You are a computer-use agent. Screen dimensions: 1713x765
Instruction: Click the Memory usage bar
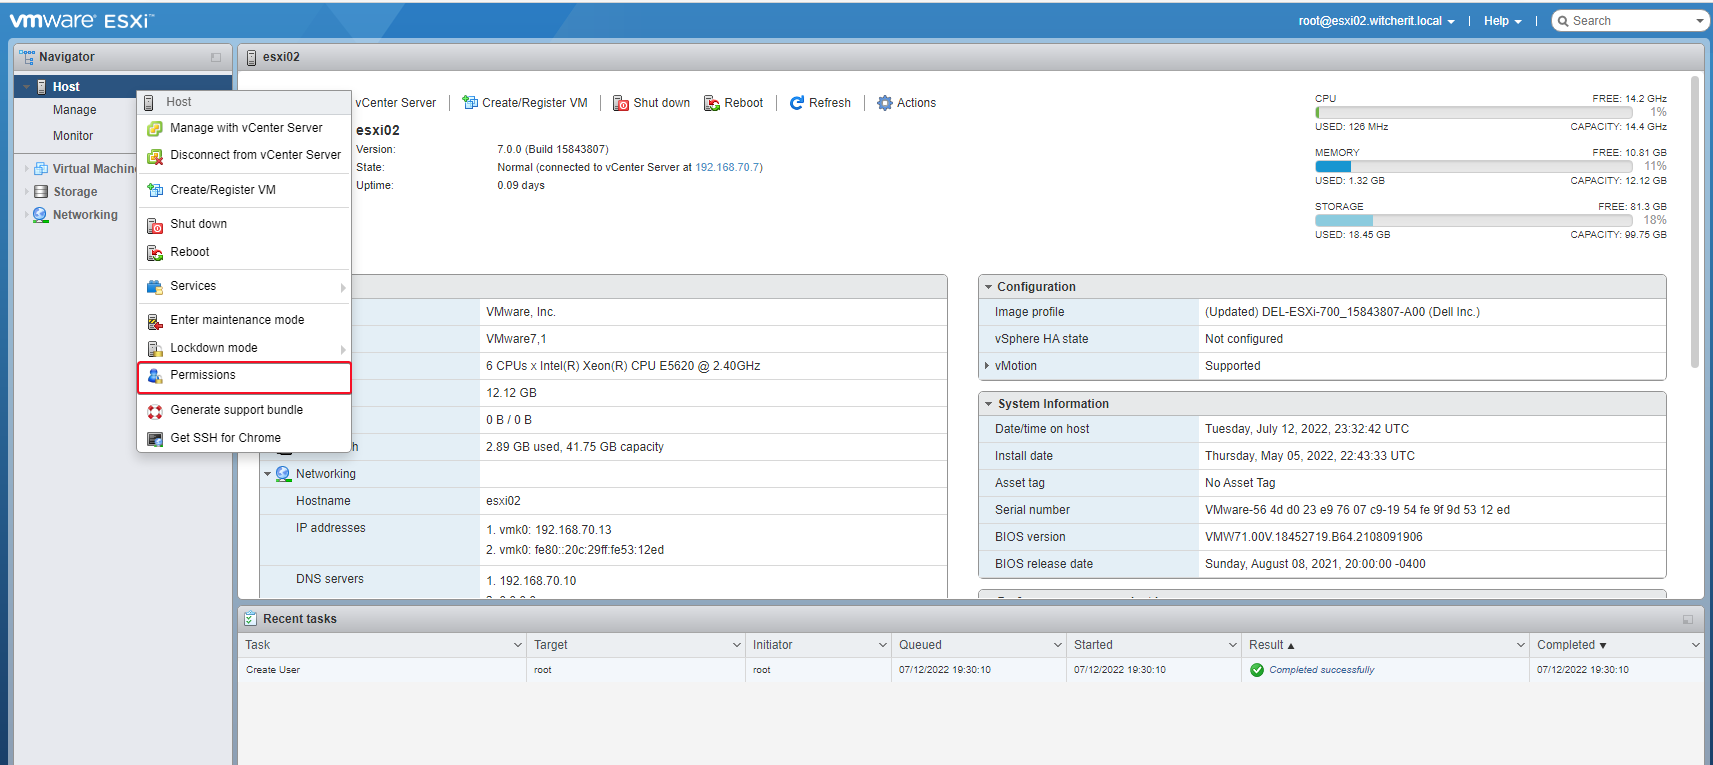[1473, 167]
